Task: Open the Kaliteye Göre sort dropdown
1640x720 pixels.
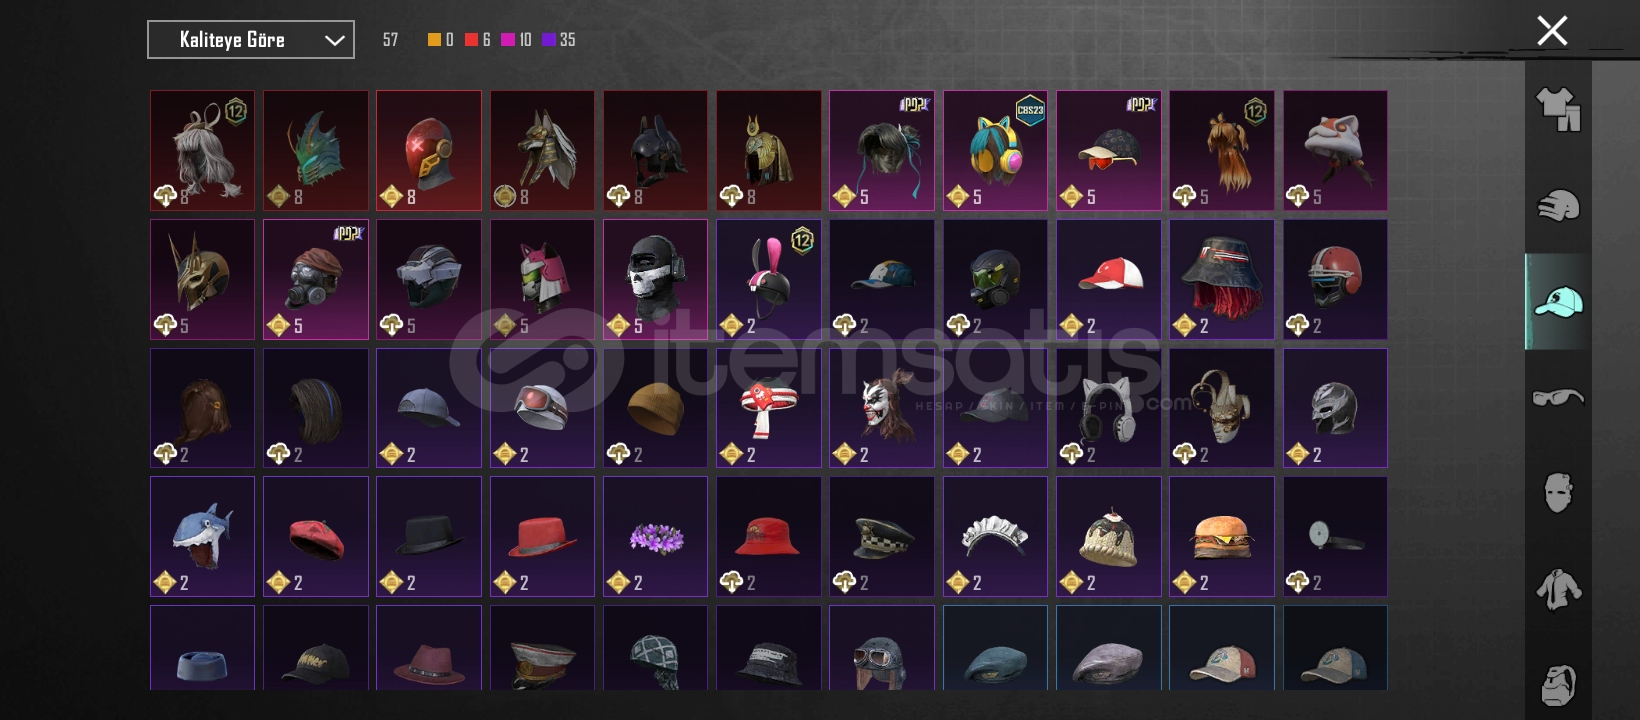Action: tap(251, 40)
